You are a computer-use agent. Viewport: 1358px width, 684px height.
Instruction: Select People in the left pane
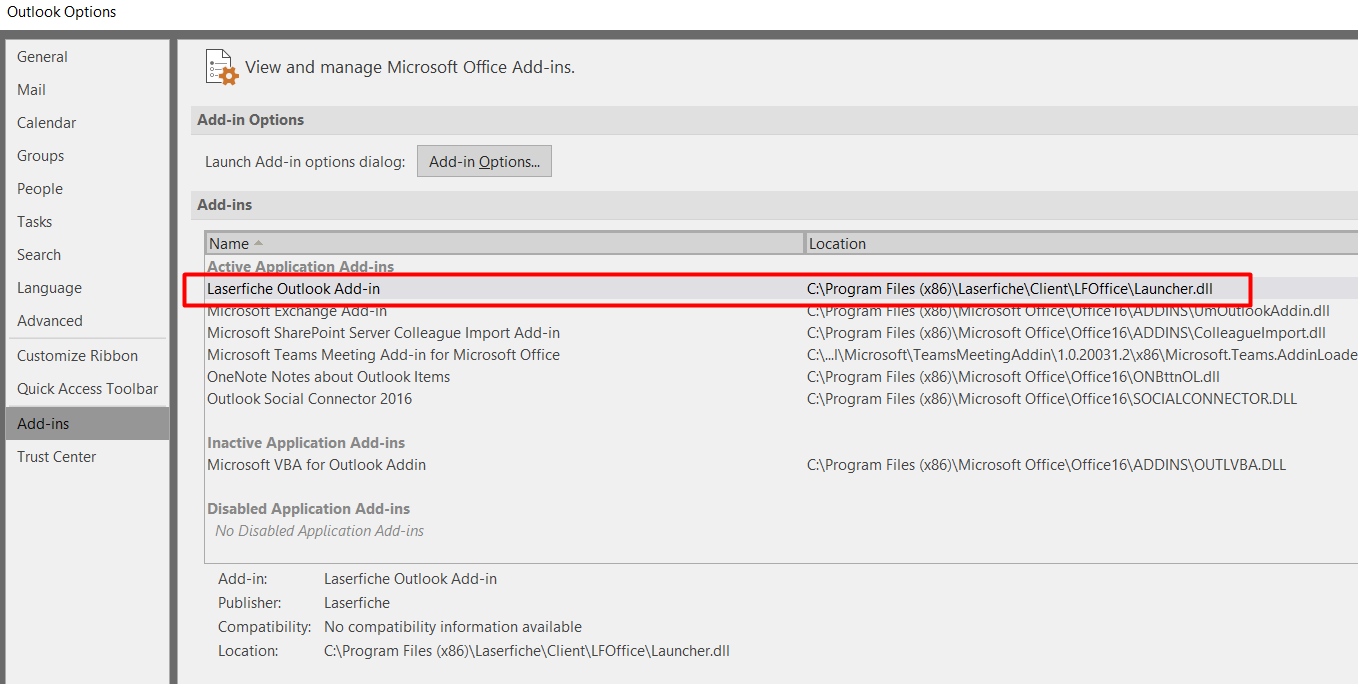[87, 189]
